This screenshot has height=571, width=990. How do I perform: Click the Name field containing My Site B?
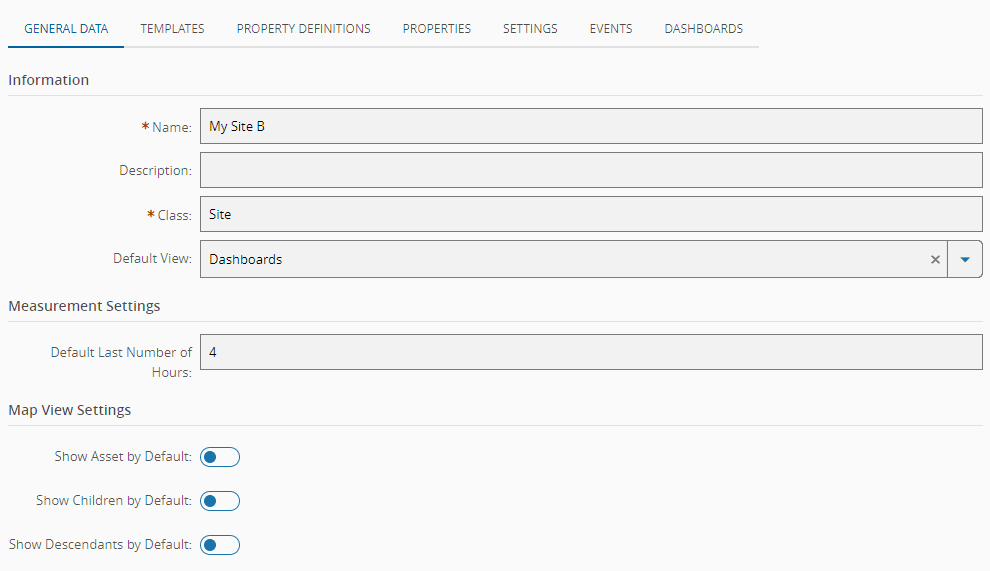pyautogui.click(x=590, y=127)
